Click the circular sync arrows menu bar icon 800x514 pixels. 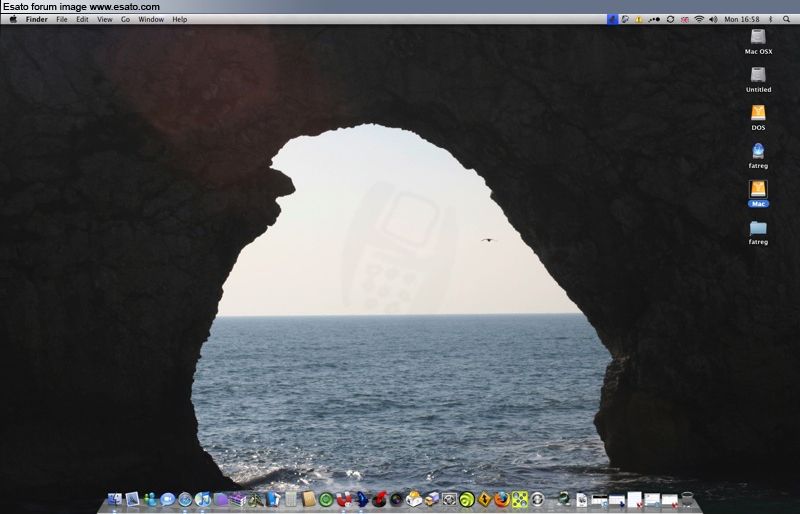(x=670, y=19)
